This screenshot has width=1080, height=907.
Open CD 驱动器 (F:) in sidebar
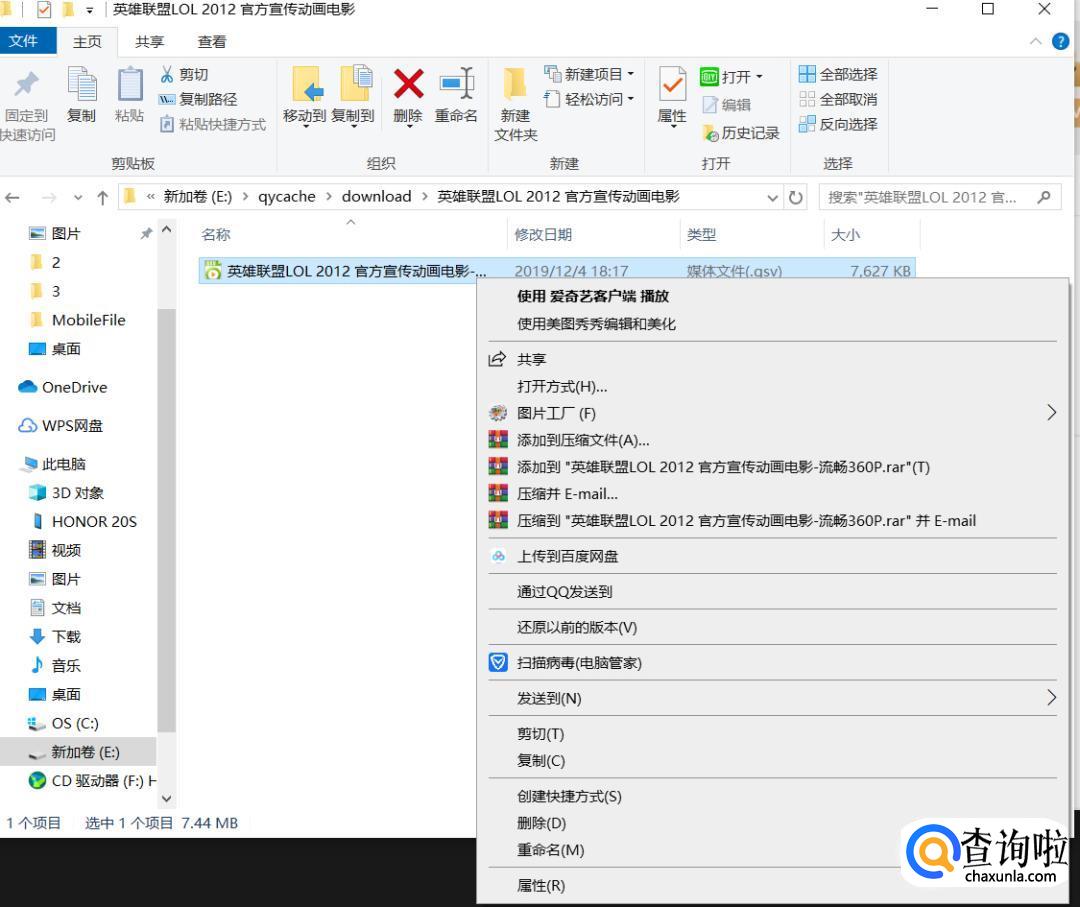click(x=92, y=781)
